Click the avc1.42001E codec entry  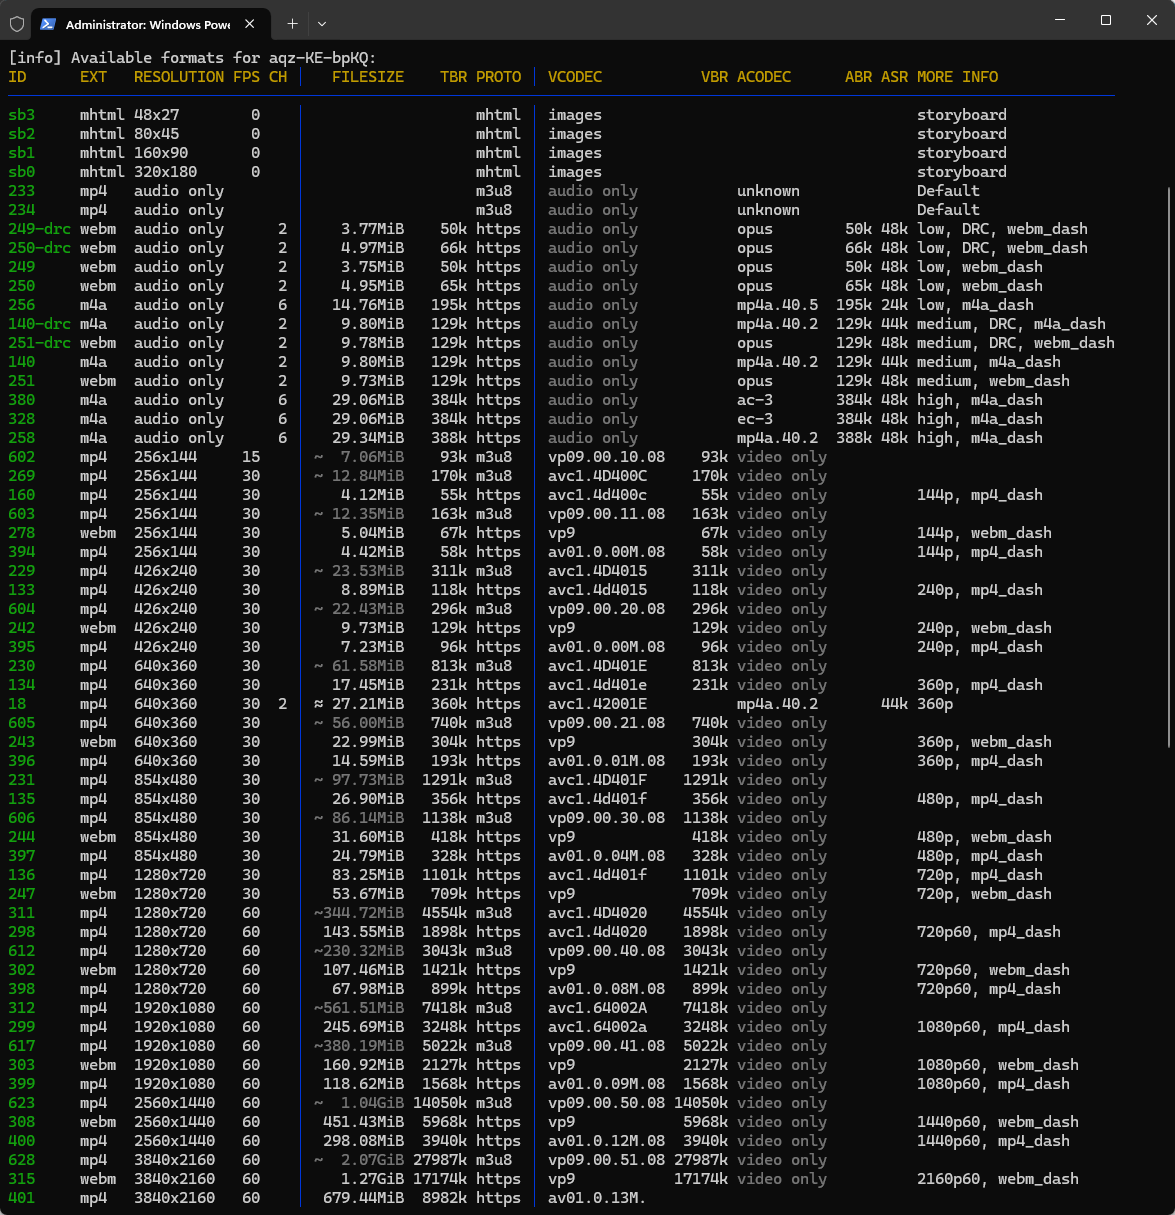pos(598,704)
